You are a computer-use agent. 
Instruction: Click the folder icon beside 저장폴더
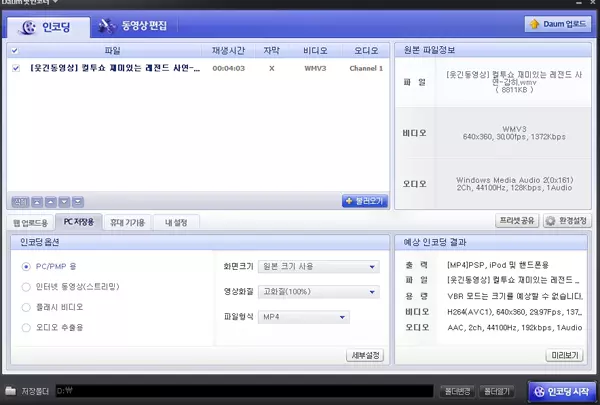coord(10,391)
